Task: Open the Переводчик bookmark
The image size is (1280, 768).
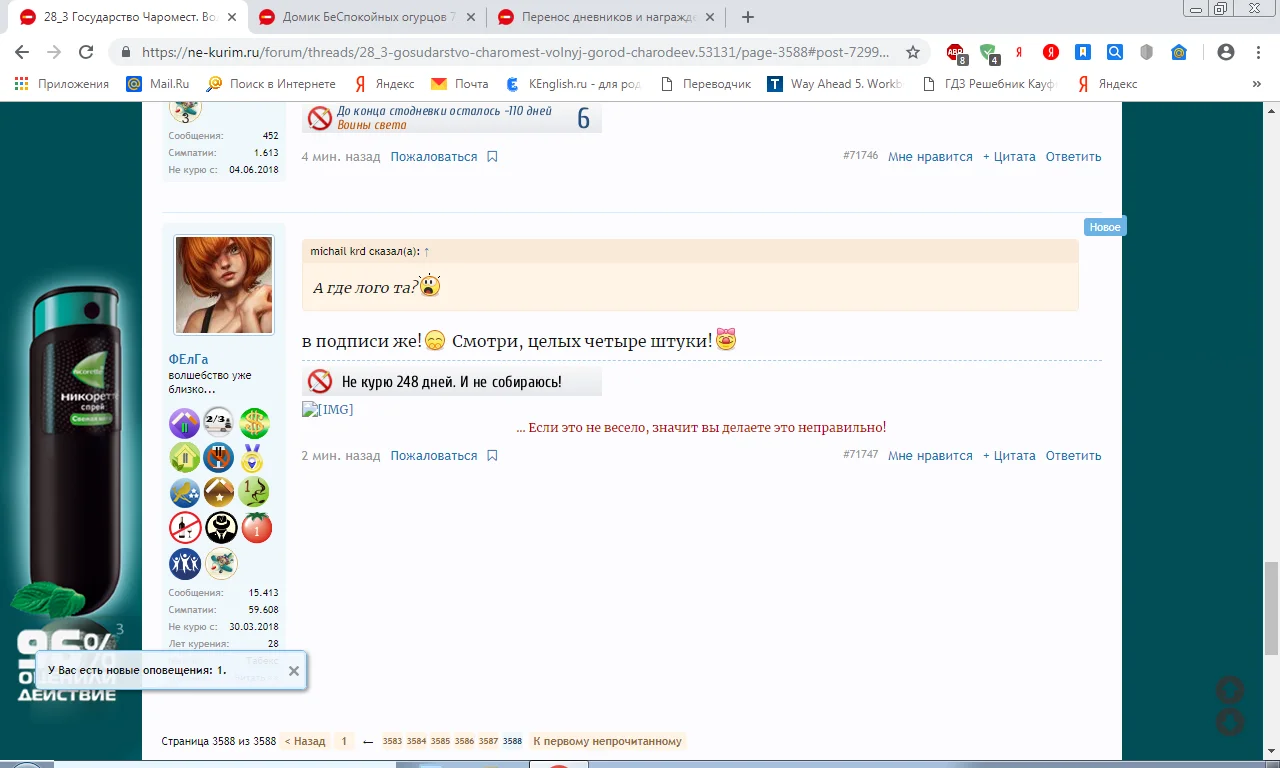Action: [706, 84]
